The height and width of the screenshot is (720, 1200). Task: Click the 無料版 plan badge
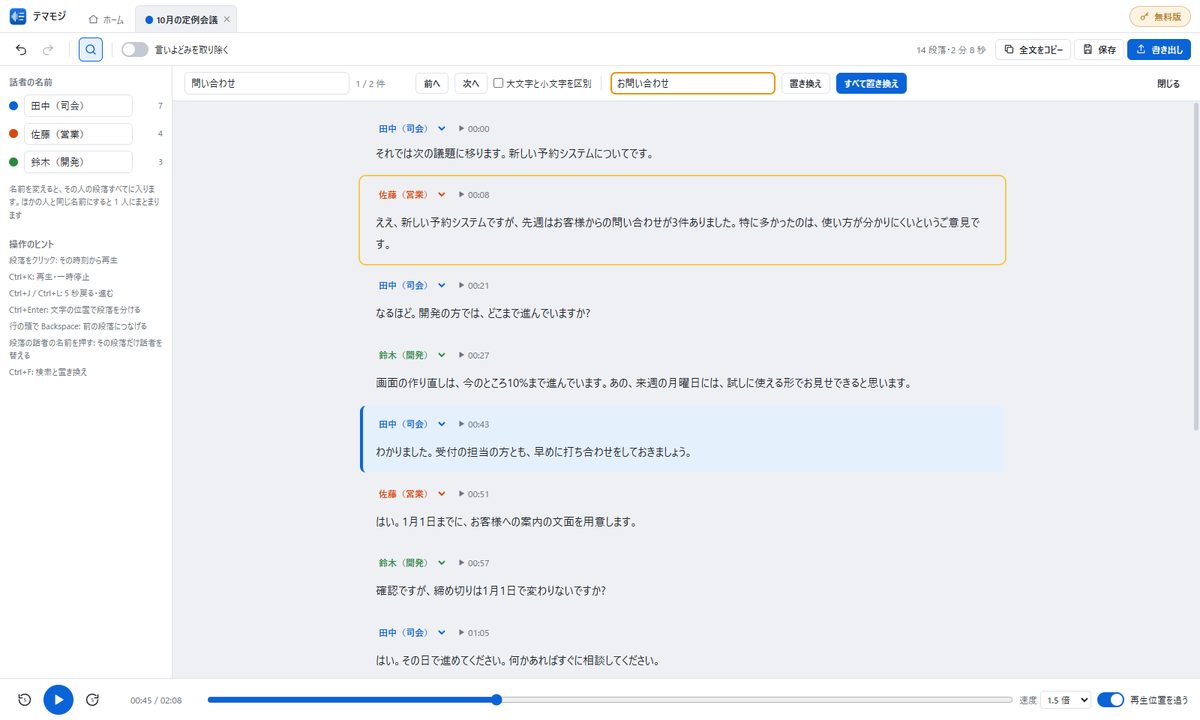click(1160, 17)
